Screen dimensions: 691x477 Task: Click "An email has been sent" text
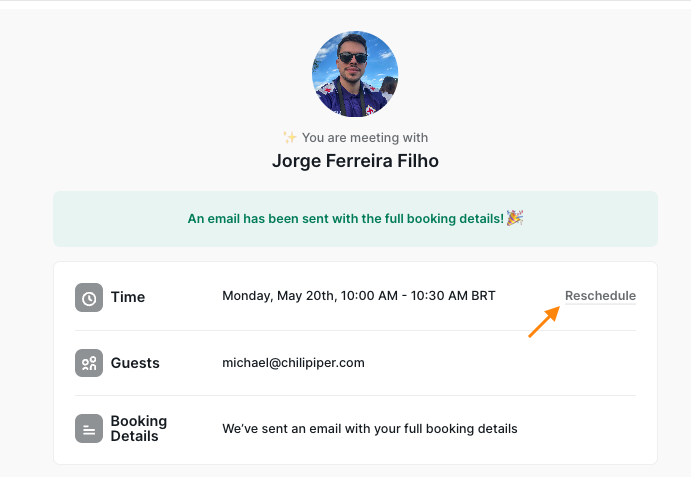[x=346, y=219]
